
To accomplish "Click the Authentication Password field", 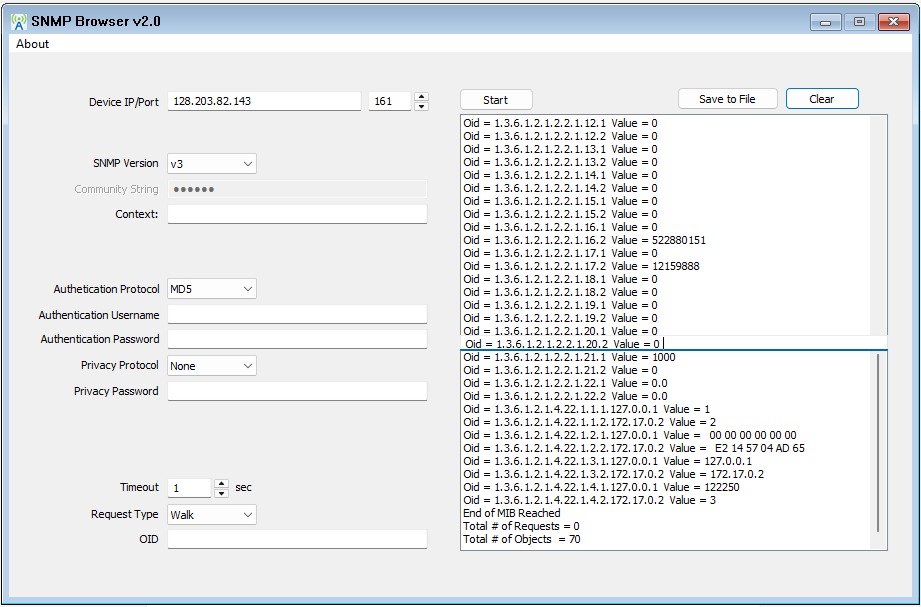I will click(295, 339).
